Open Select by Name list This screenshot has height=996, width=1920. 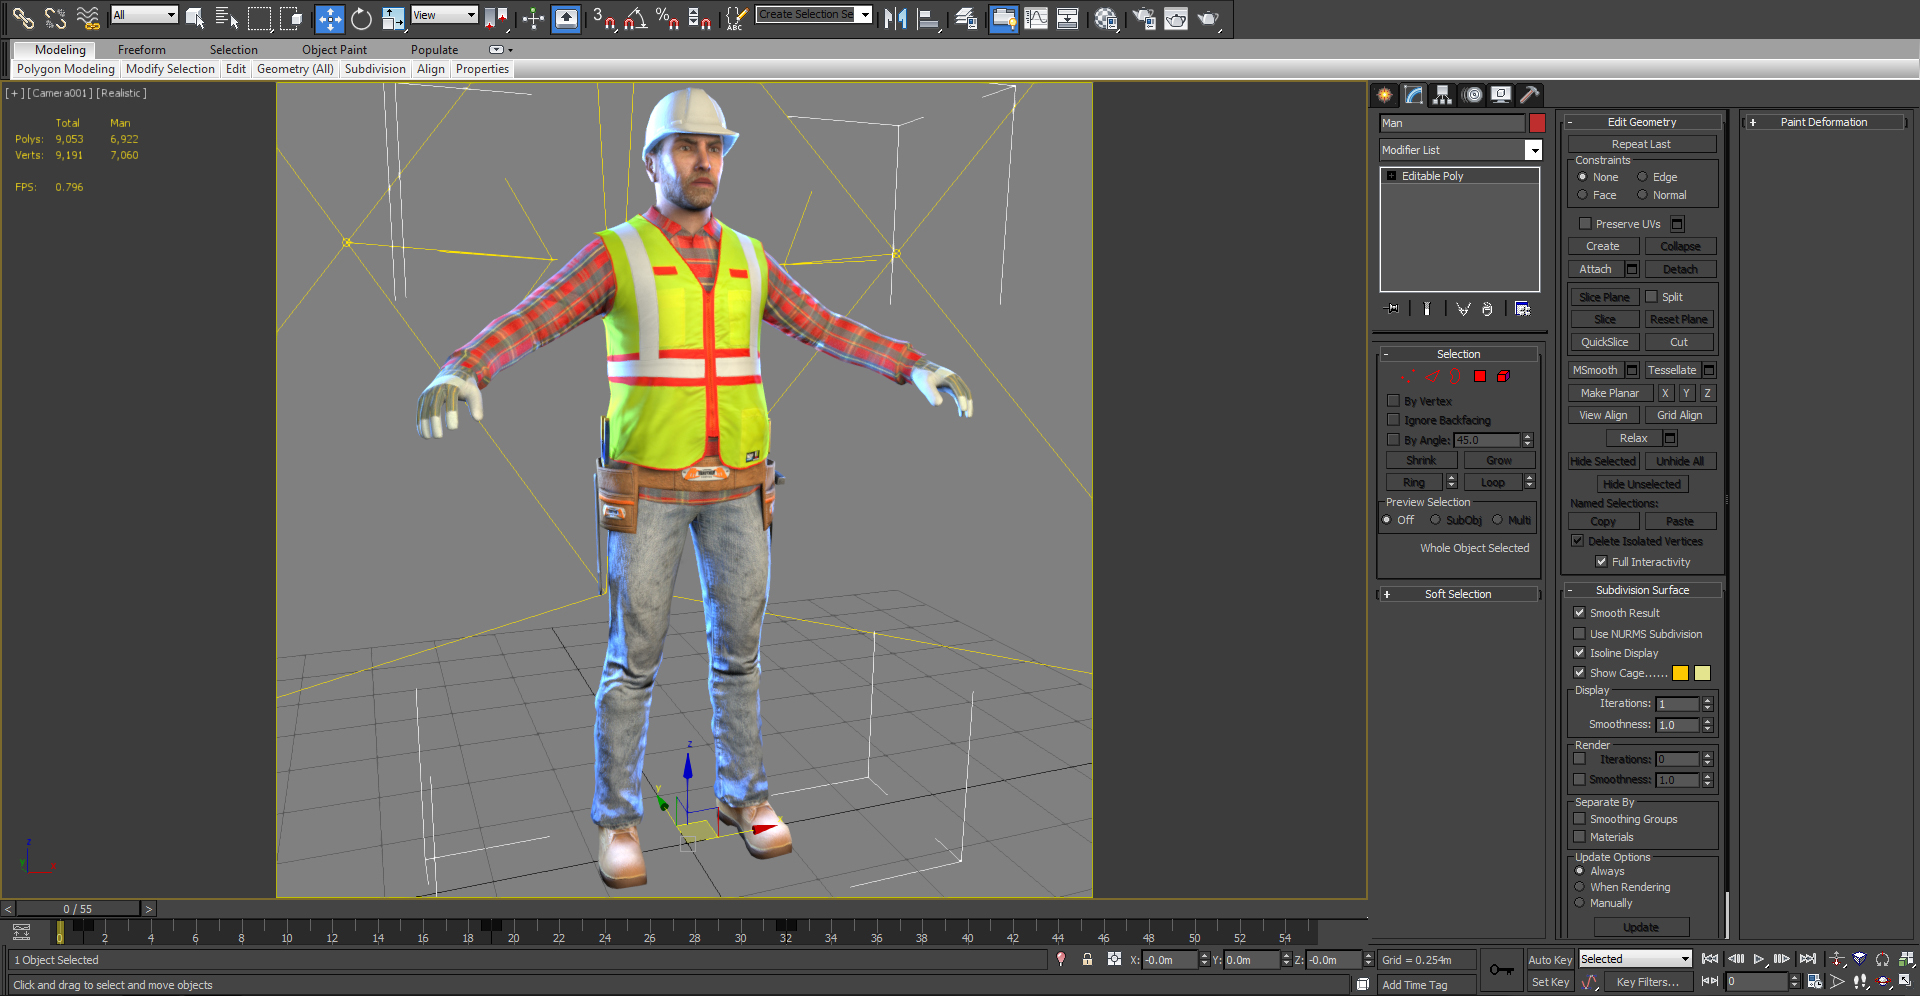coord(227,18)
